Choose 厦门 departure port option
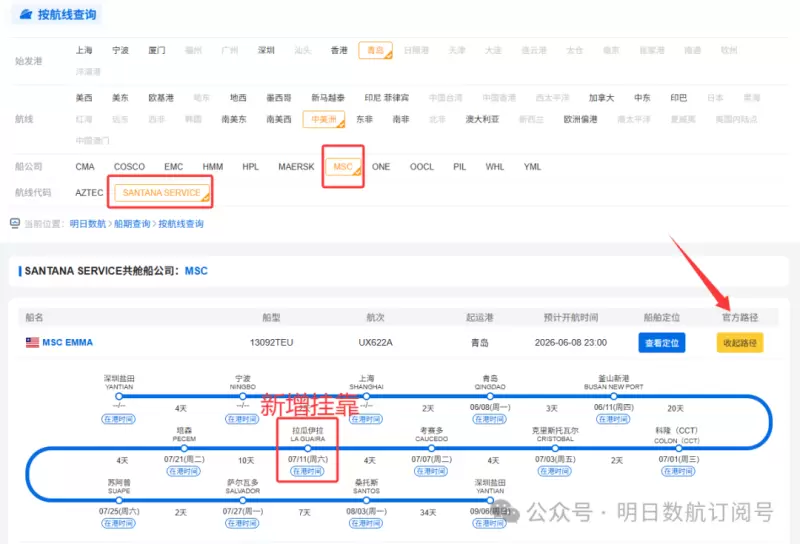The height and width of the screenshot is (544, 800). (x=157, y=50)
